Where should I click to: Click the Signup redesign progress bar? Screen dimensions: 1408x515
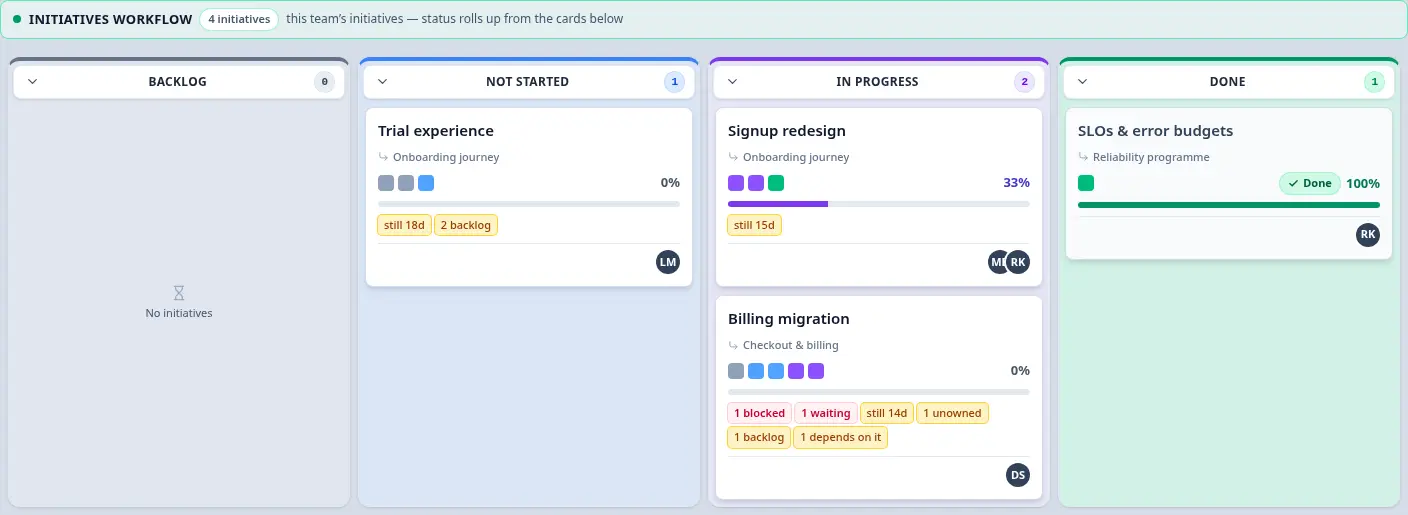click(879, 204)
